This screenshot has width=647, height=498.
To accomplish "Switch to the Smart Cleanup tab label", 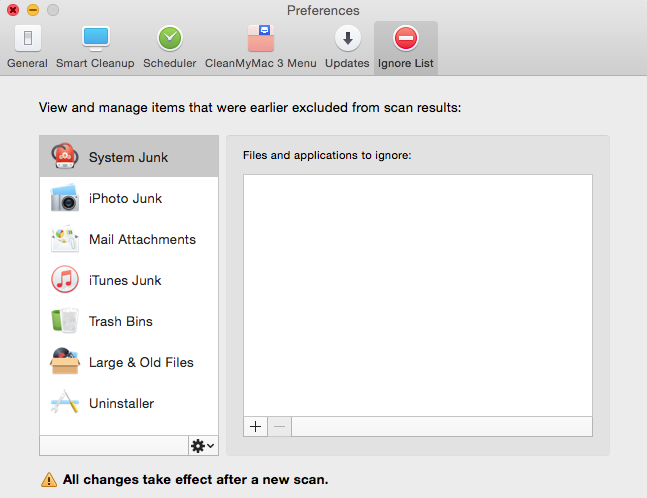I will point(95,63).
